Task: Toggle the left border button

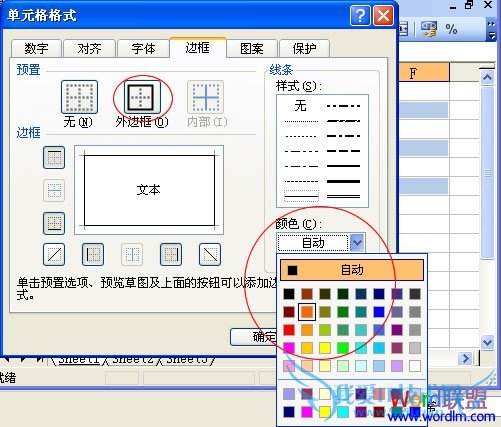Action: [x=93, y=255]
